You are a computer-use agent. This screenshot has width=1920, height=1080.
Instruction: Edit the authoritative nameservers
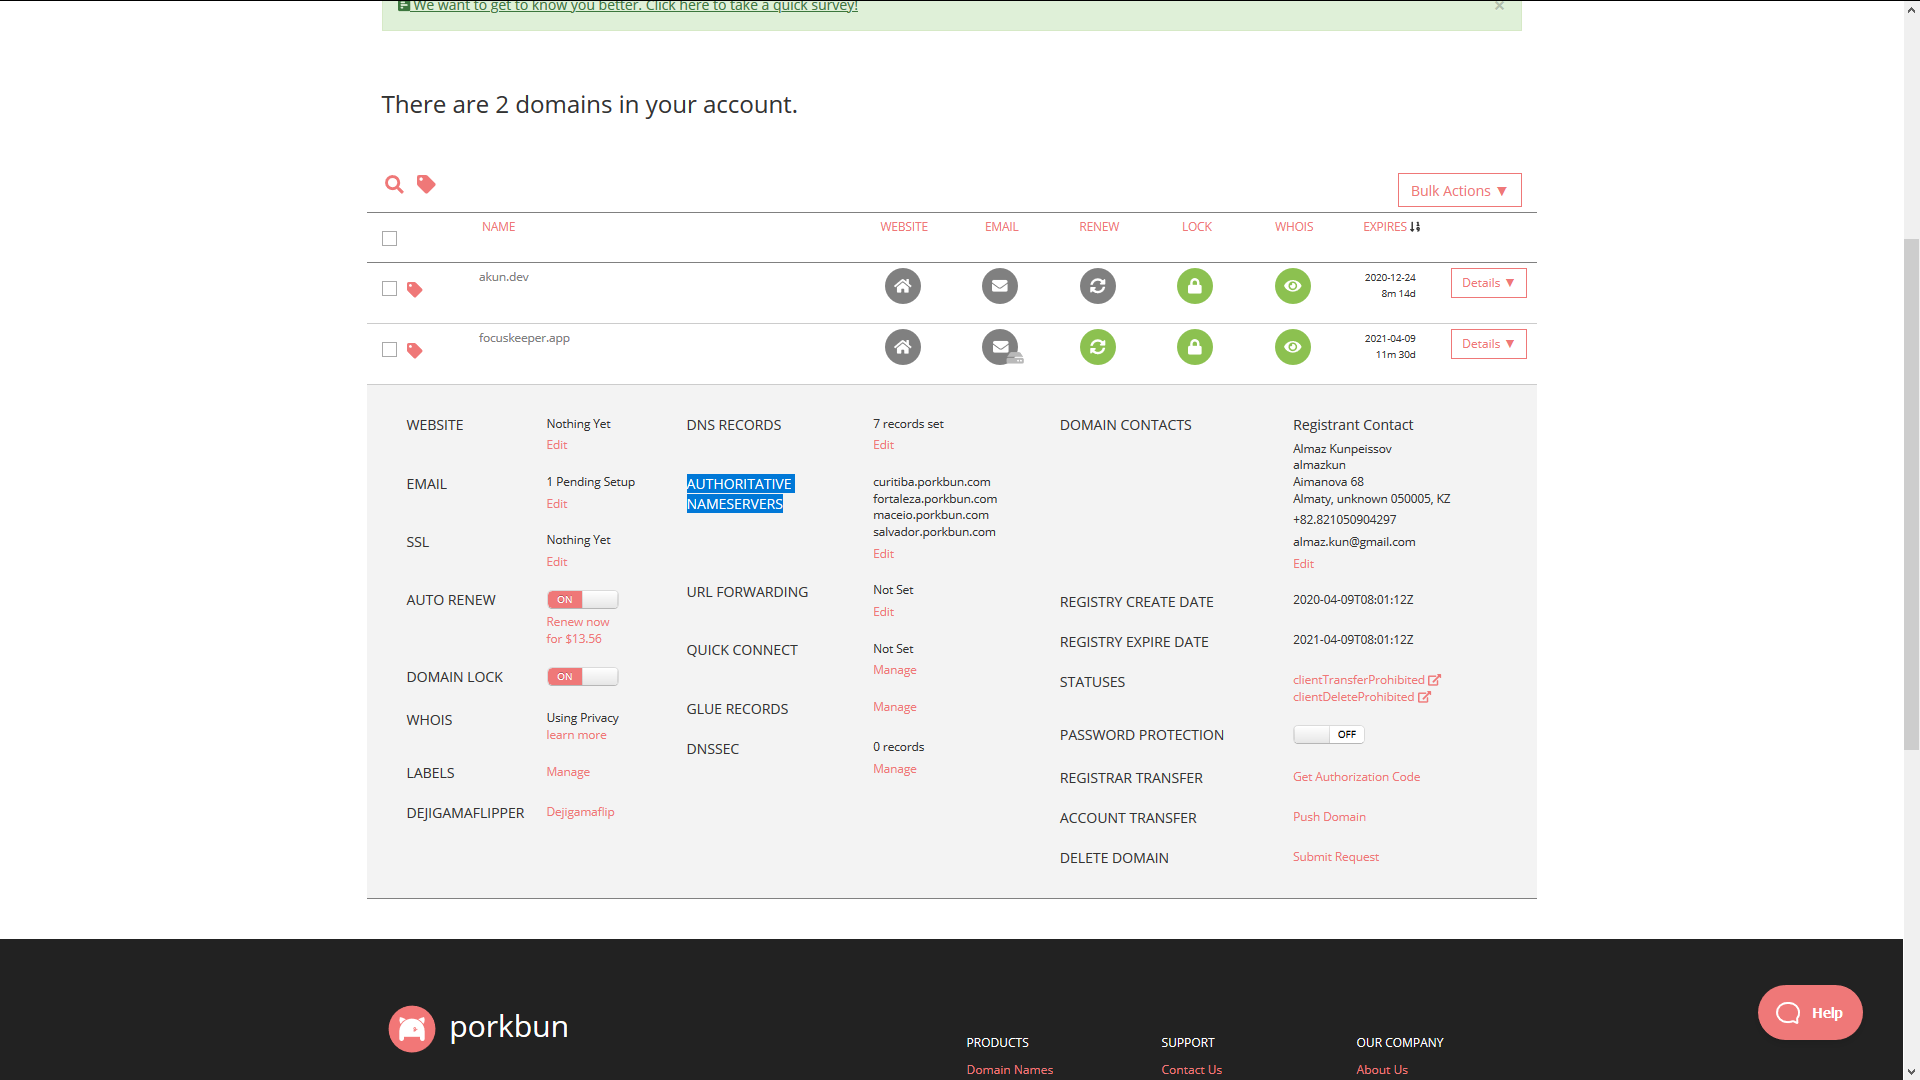point(883,554)
